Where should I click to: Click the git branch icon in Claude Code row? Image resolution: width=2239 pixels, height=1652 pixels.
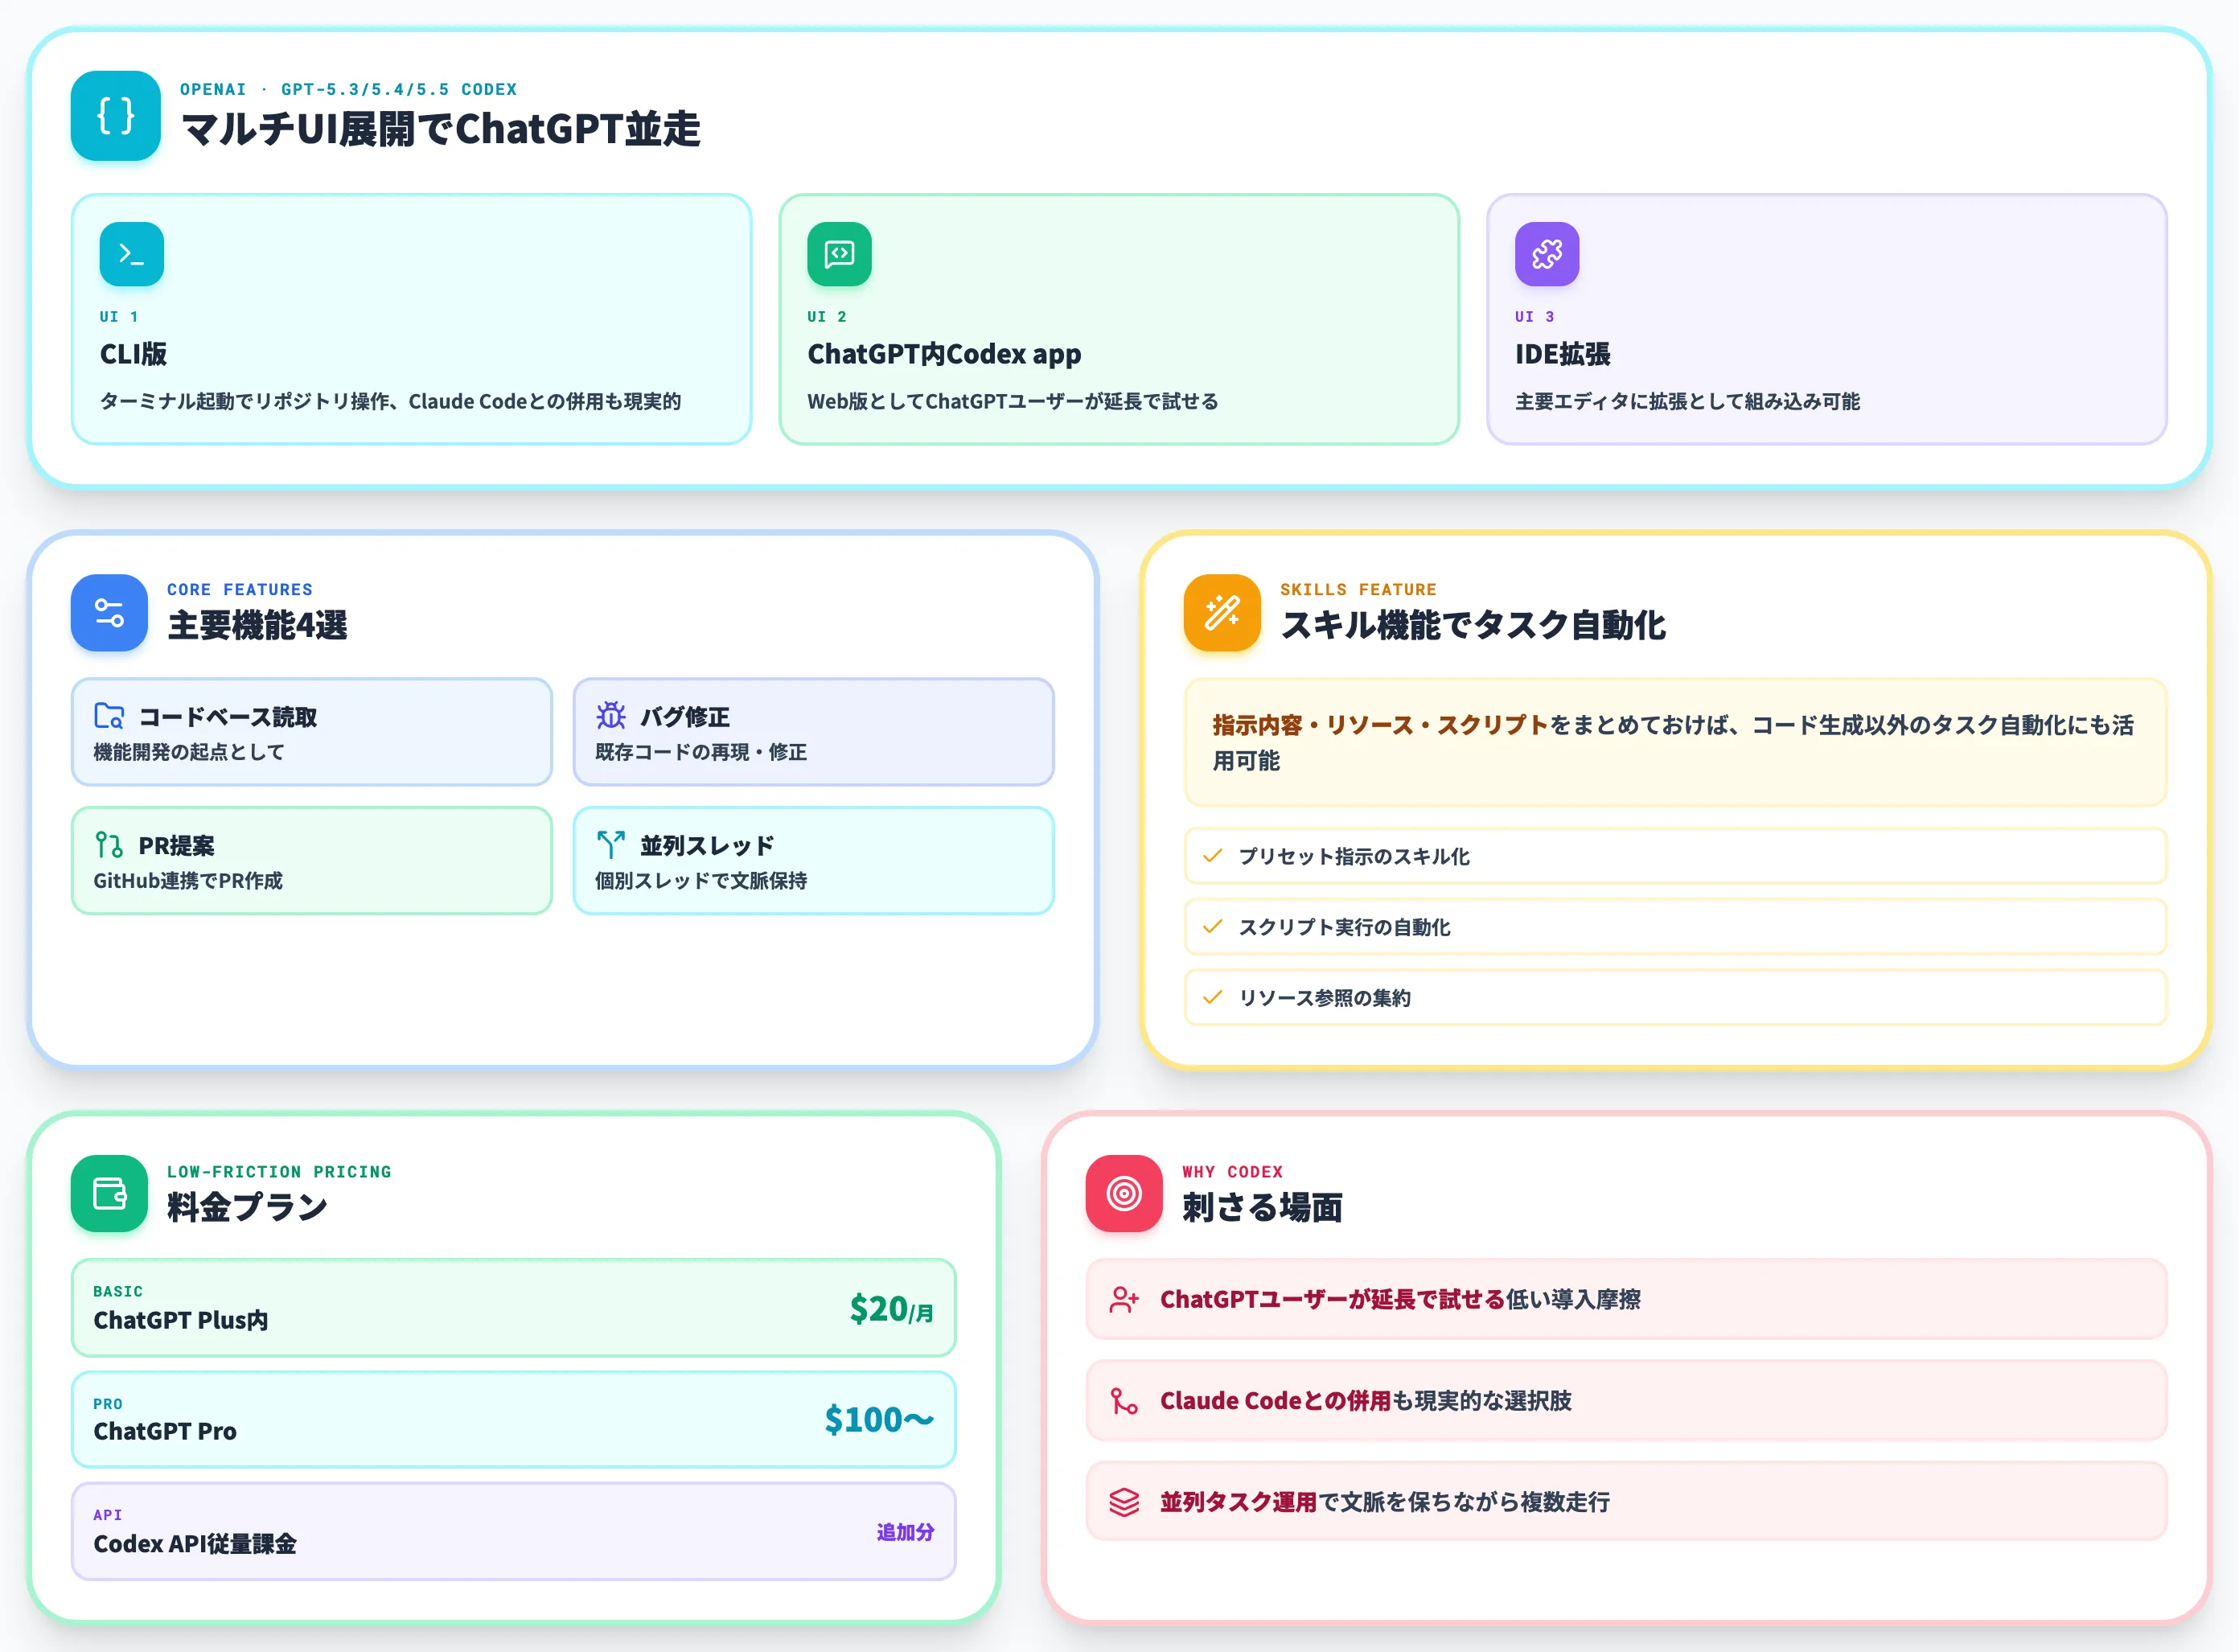[1124, 1401]
